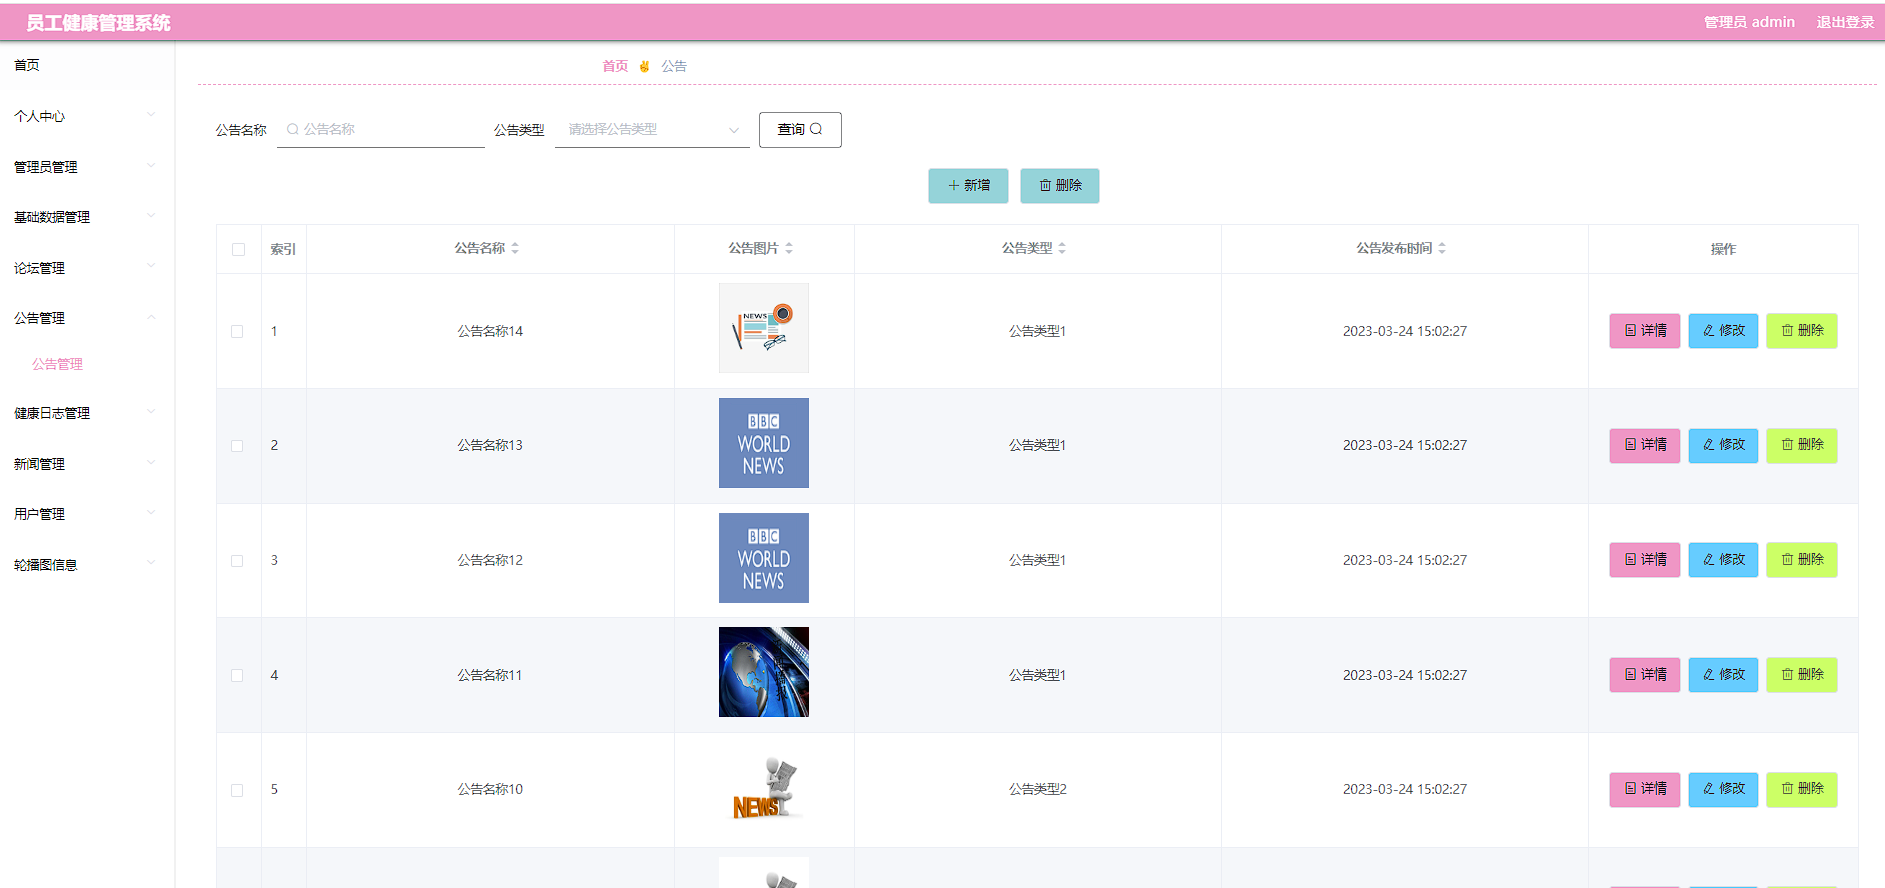Open 详情 for 公告名称13

click(x=1645, y=445)
